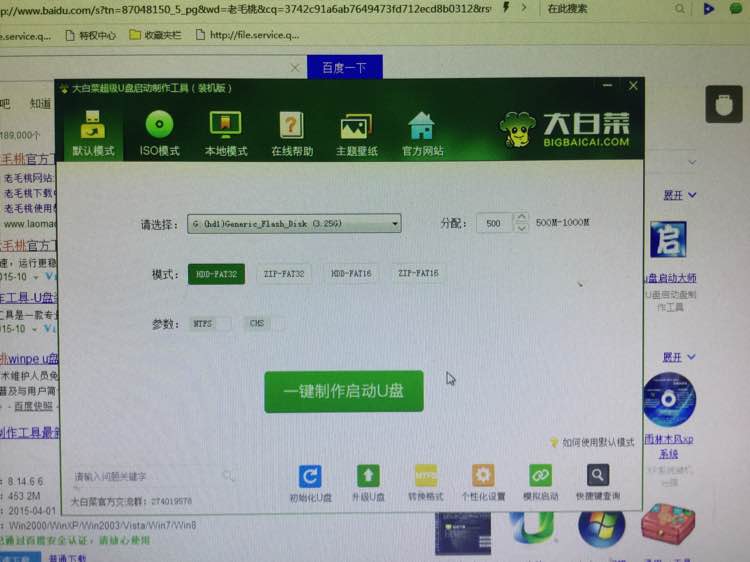The image size is (750, 562).
Task: Select ZIP-FAT32 mode
Action: pos(284,274)
